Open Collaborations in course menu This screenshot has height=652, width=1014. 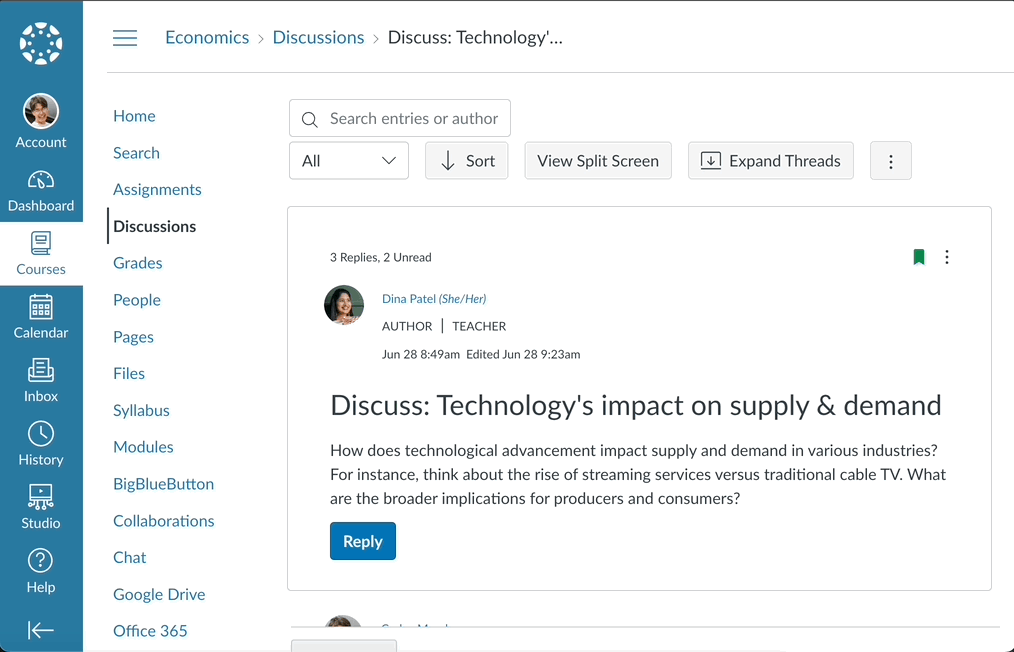[164, 521]
